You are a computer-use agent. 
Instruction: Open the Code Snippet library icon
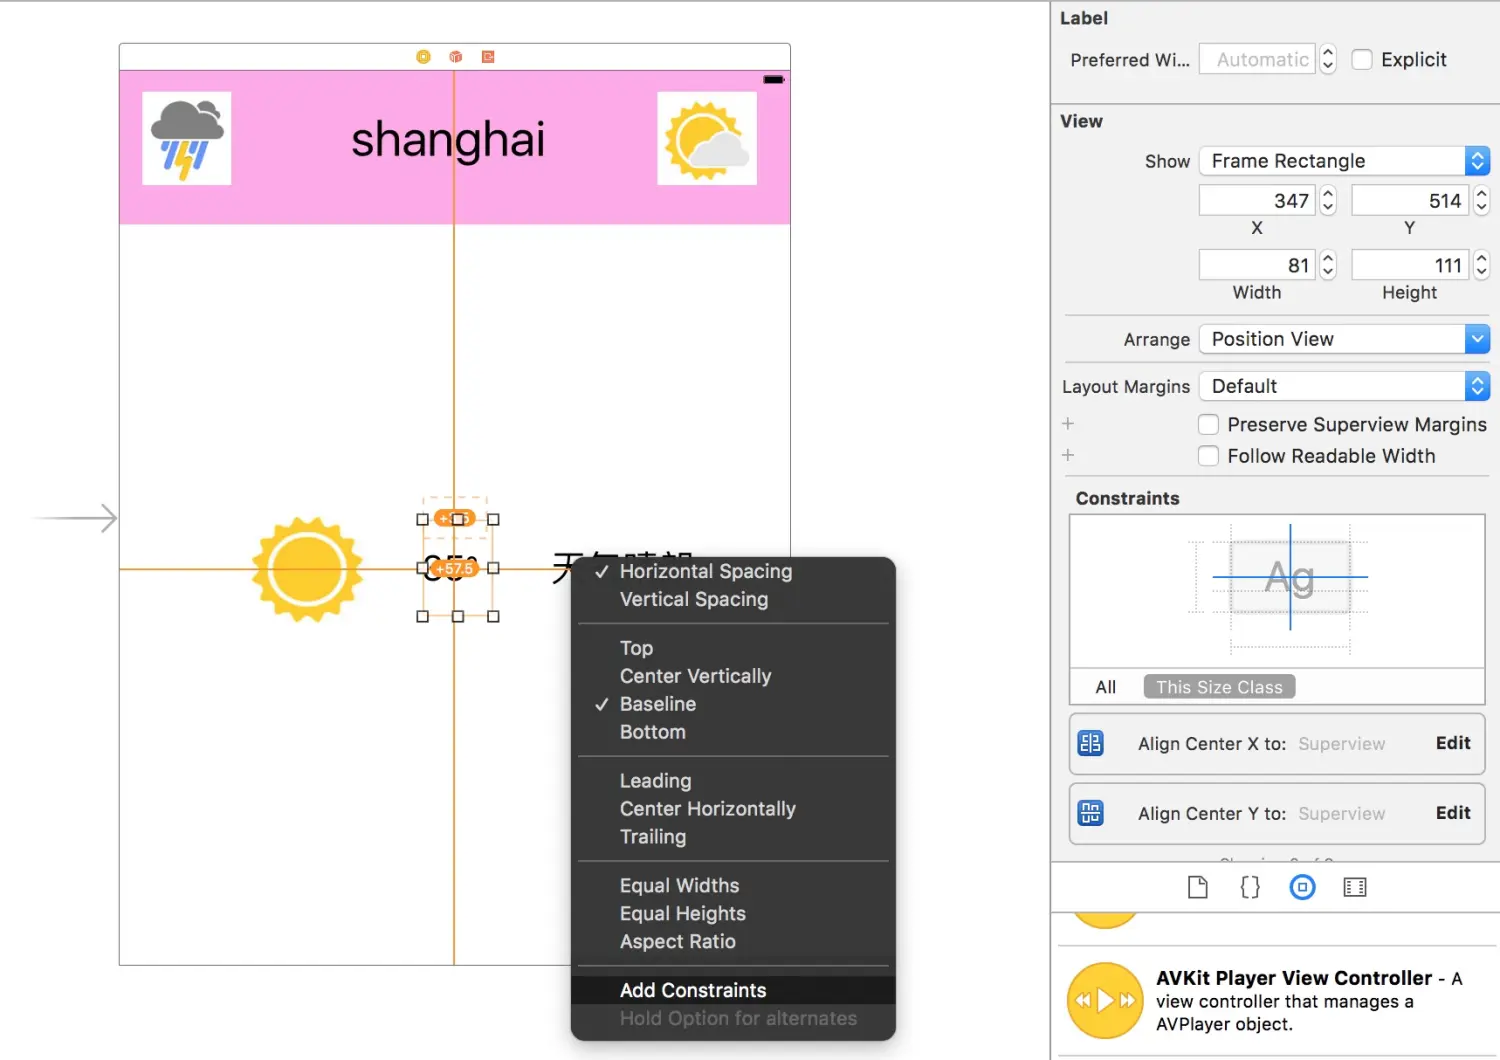click(1250, 887)
